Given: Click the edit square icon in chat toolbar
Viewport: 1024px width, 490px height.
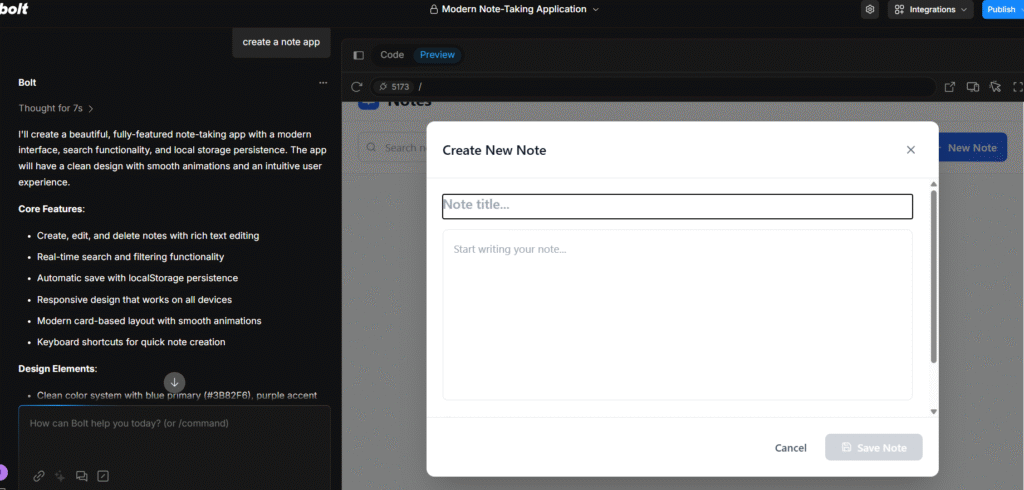Looking at the screenshot, I should [103, 476].
